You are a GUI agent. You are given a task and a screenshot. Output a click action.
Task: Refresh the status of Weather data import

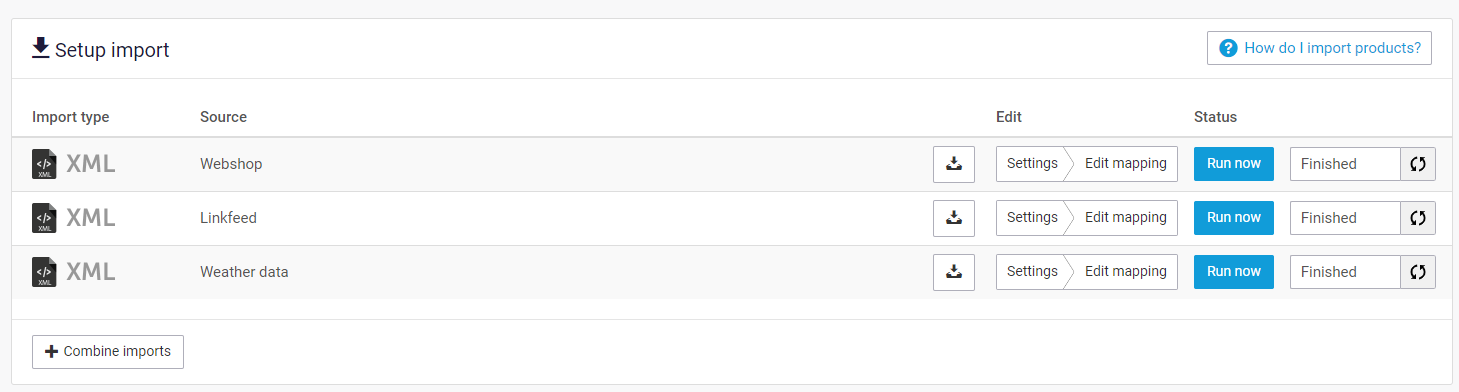pos(1418,272)
